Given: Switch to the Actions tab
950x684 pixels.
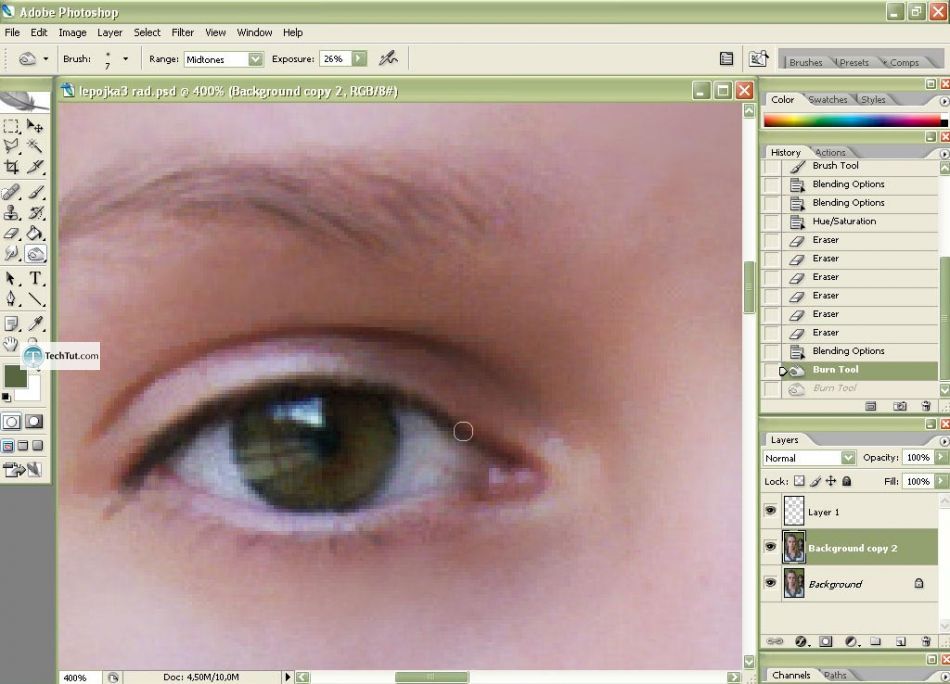Looking at the screenshot, I should (830, 153).
